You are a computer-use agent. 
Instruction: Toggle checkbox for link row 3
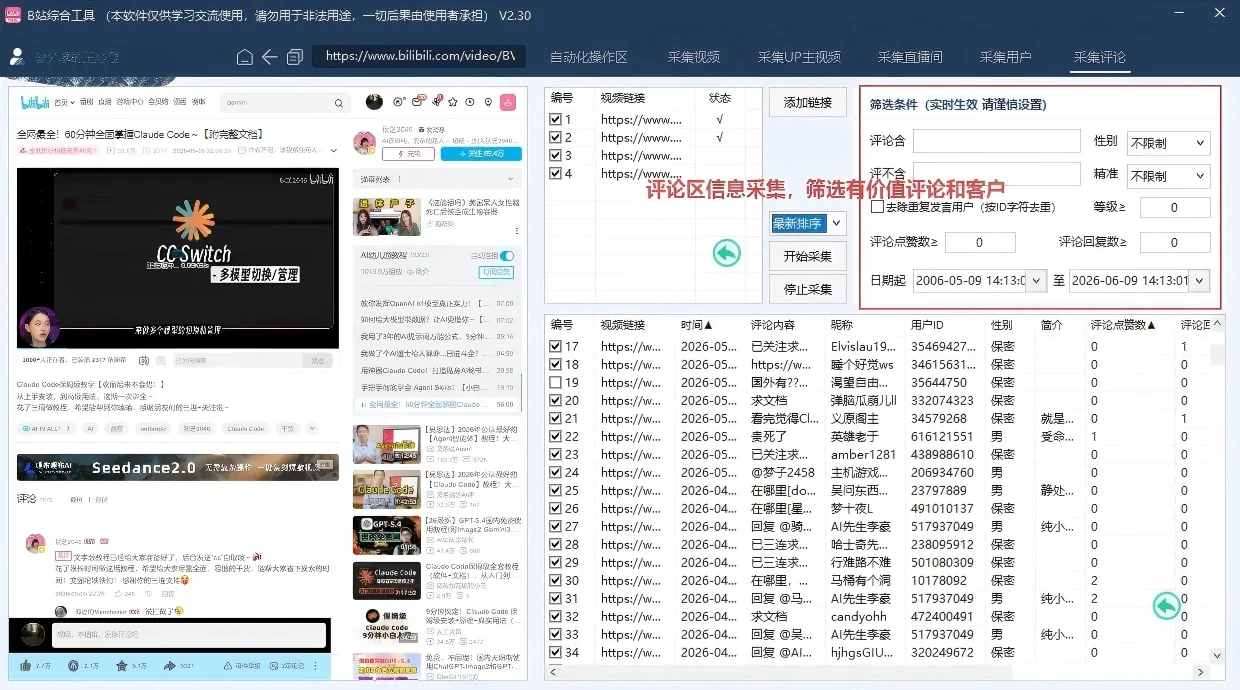coord(555,155)
